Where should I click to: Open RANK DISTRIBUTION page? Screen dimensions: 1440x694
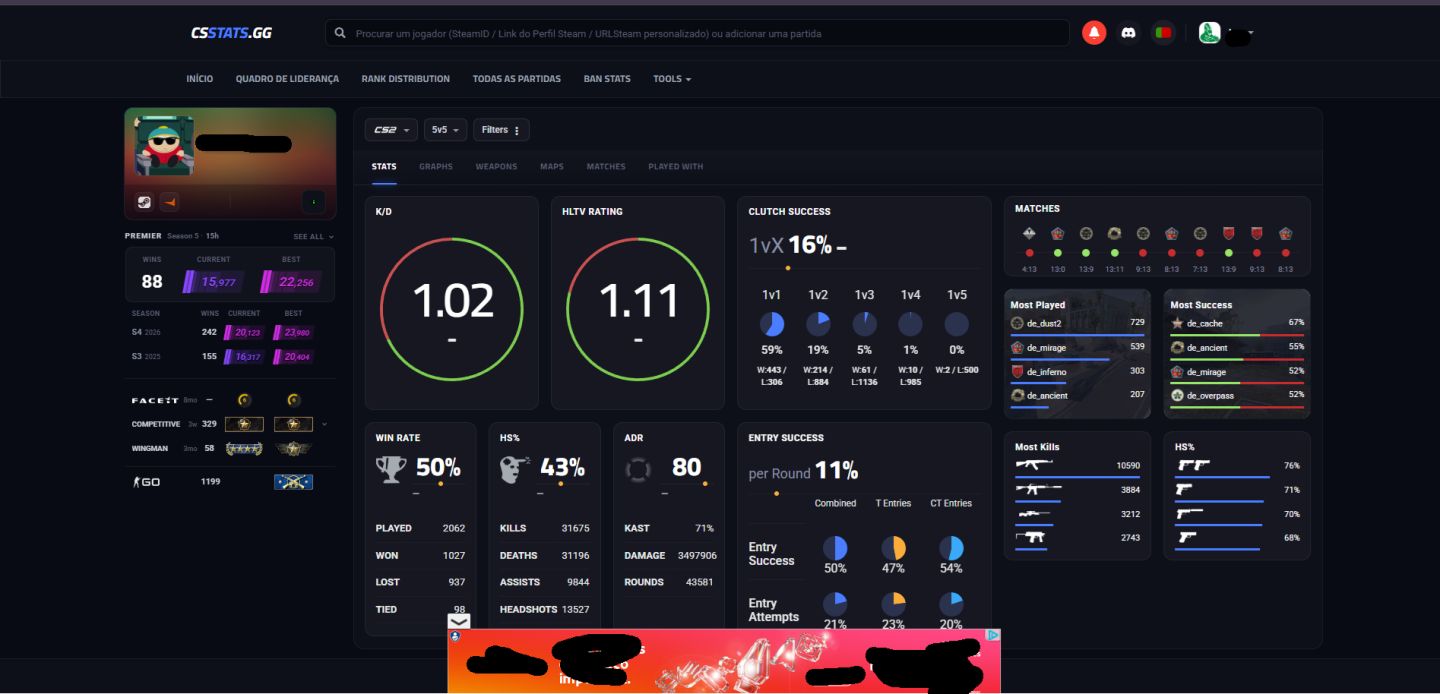point(406,79)
